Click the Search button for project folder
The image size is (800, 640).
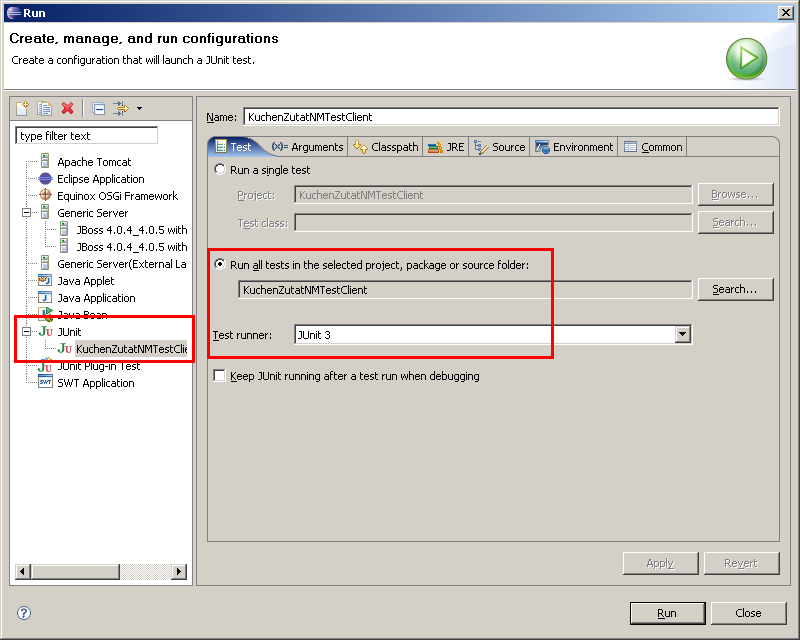(x=735, y=289)
